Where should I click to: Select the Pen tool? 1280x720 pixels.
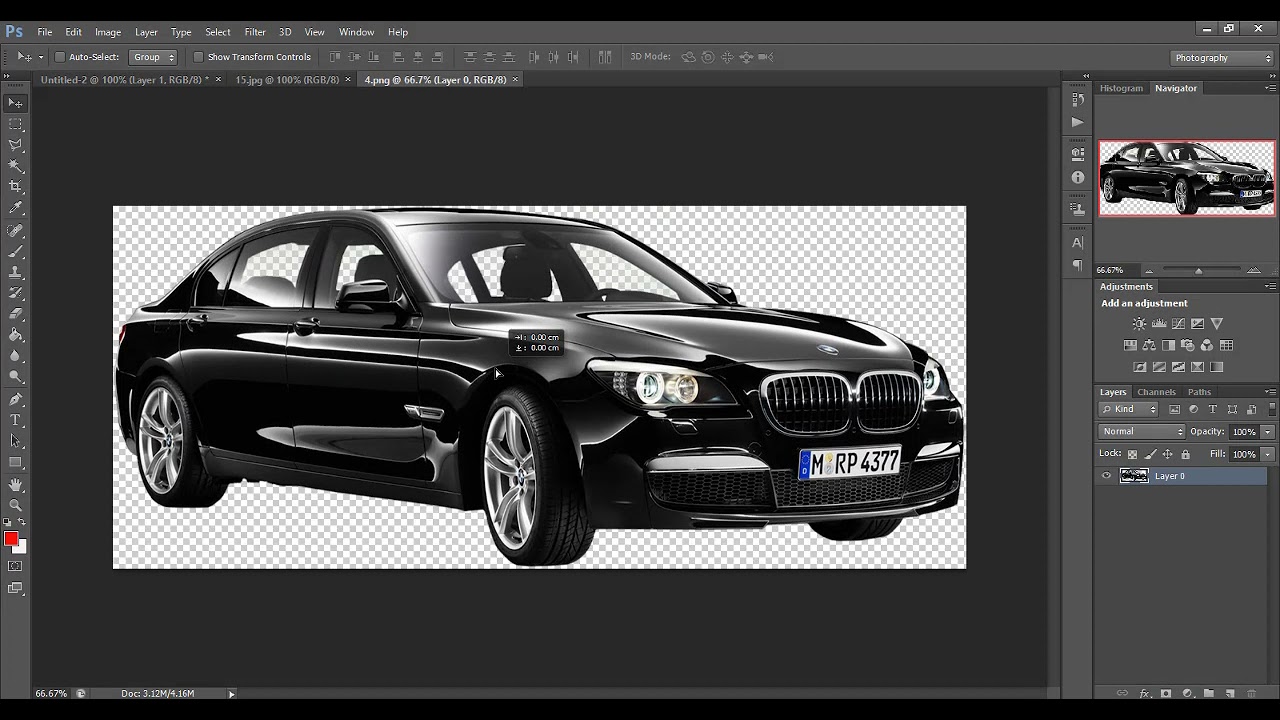tap(16, 399)
